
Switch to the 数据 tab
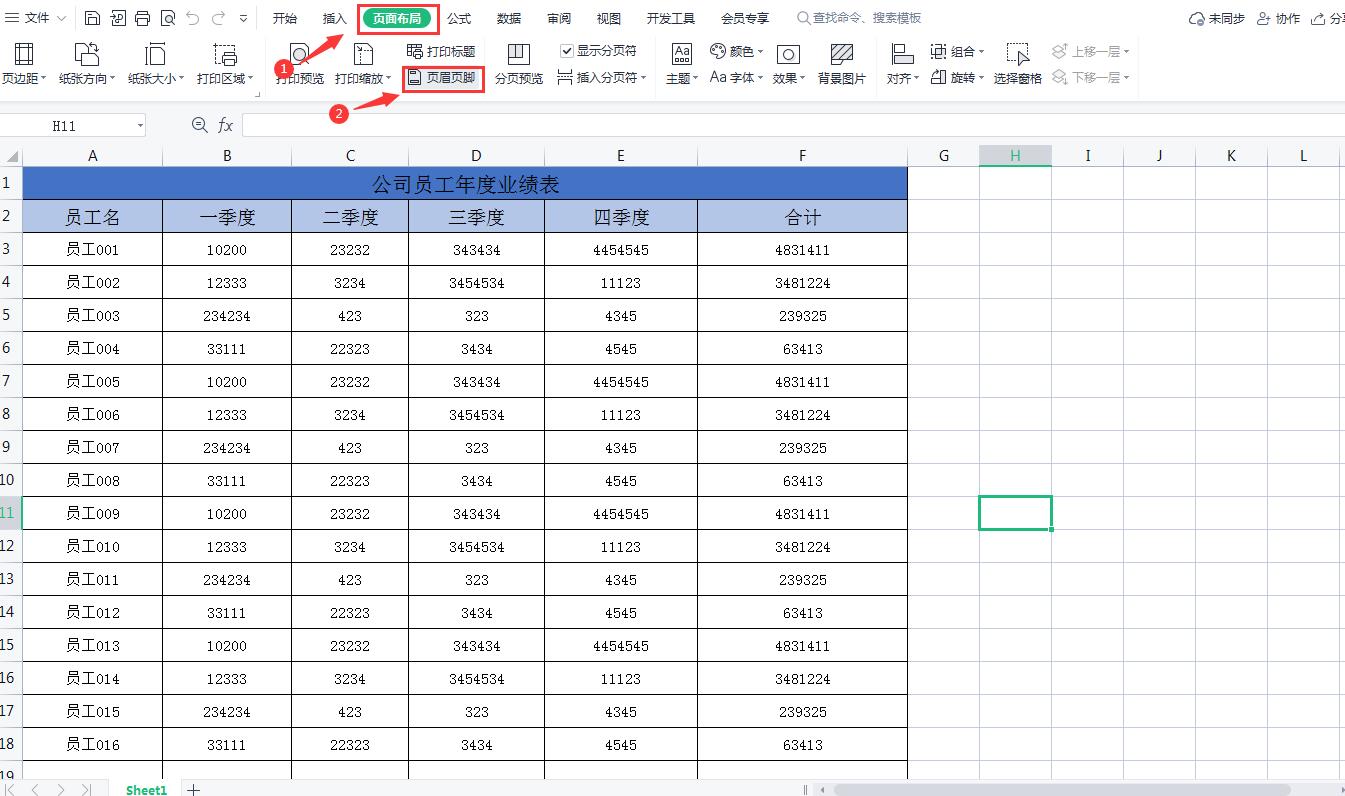pos(509,18)
